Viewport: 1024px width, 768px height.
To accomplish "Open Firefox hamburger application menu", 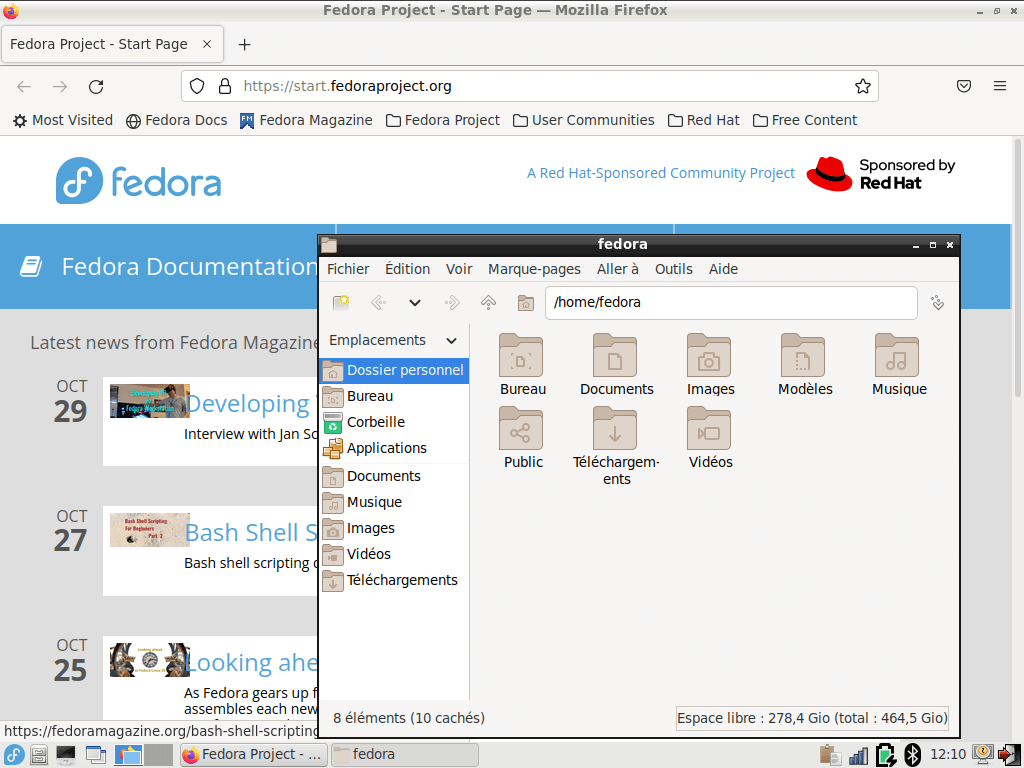I will [x=1000, y=86].
